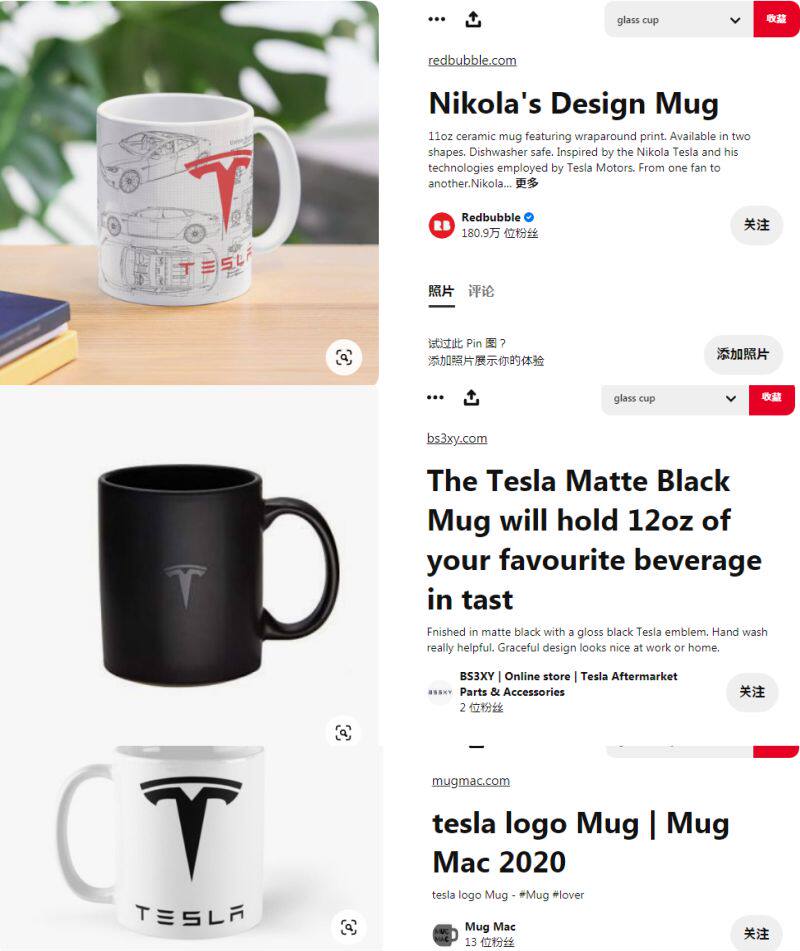Open the redbubble.com source link
Screen dimensions: 800x951
point(472,60)
